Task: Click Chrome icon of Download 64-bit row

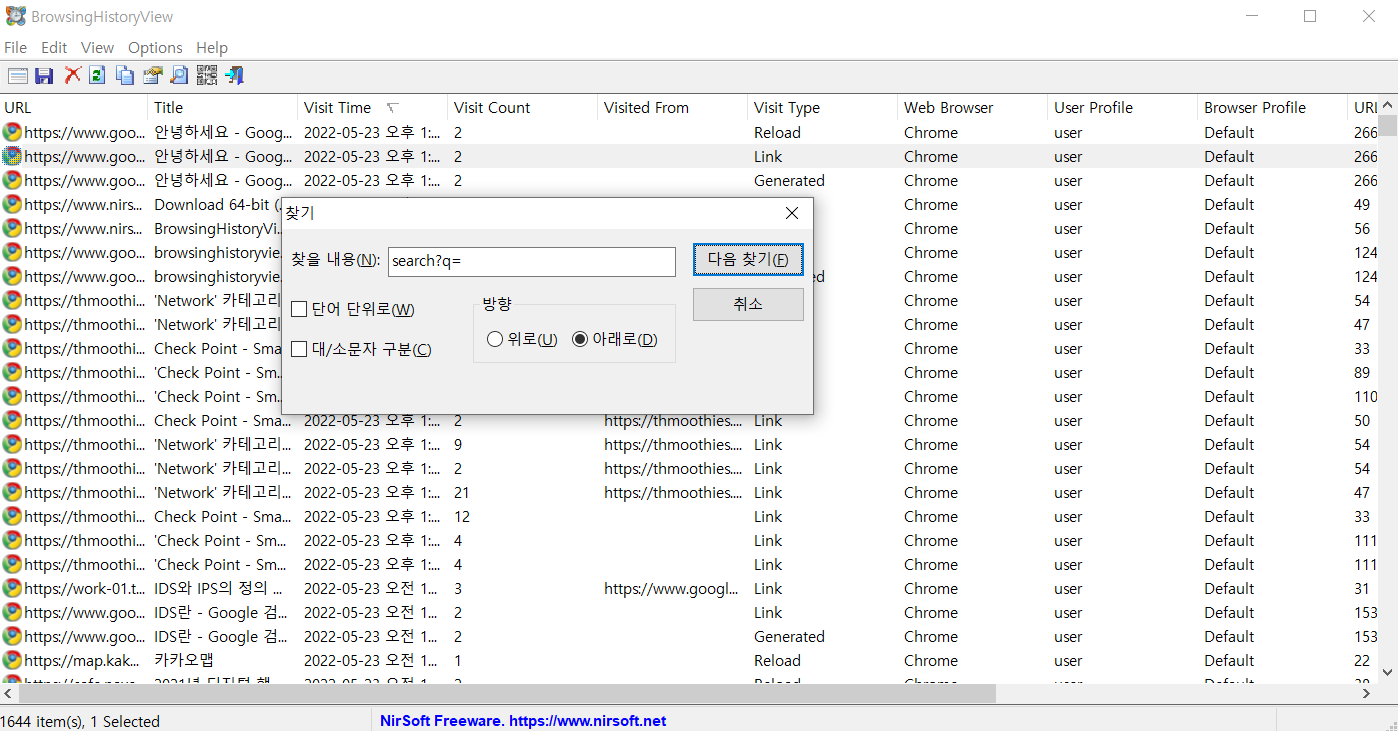Action: pyautogui.click(x=12, y=204)
